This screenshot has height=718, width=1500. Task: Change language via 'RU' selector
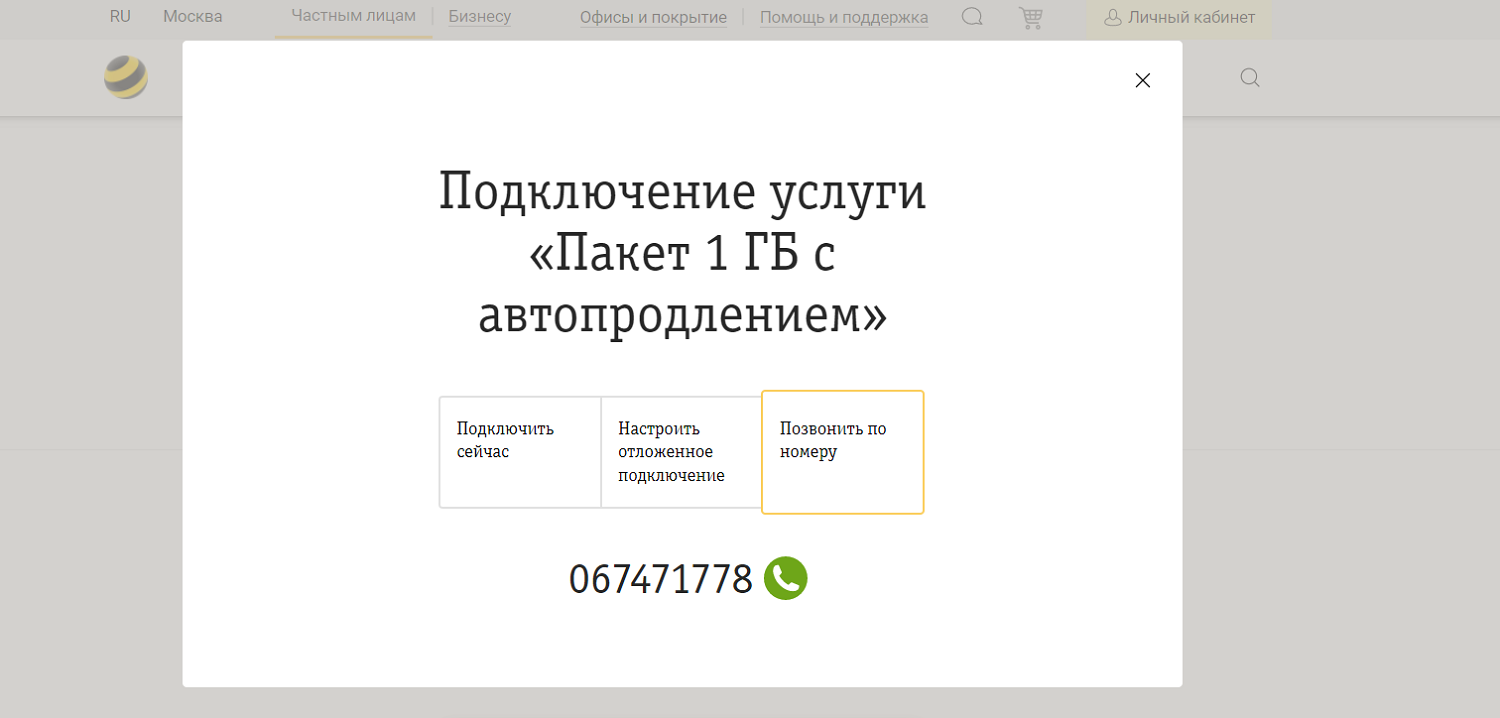(120, 16)
